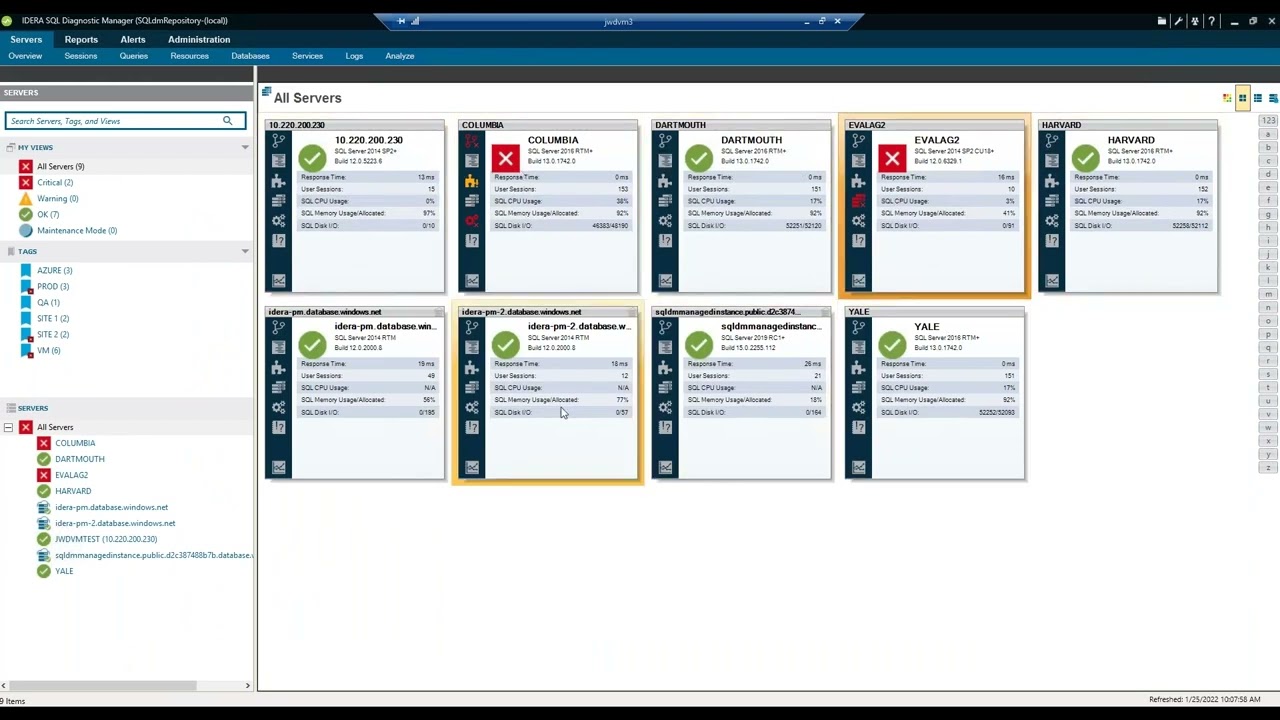This screenshot has height=720, width=1280.
Task: Filter by the AZURE (3) tag
Action: click(54, 271)
